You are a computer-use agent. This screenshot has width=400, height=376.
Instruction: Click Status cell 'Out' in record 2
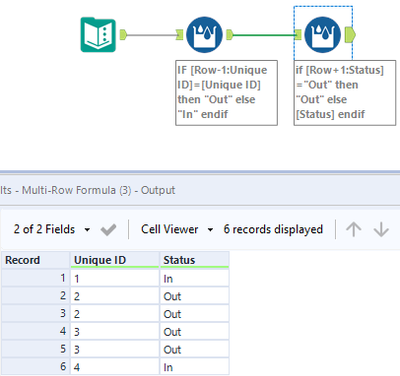[x=194, y=296]
